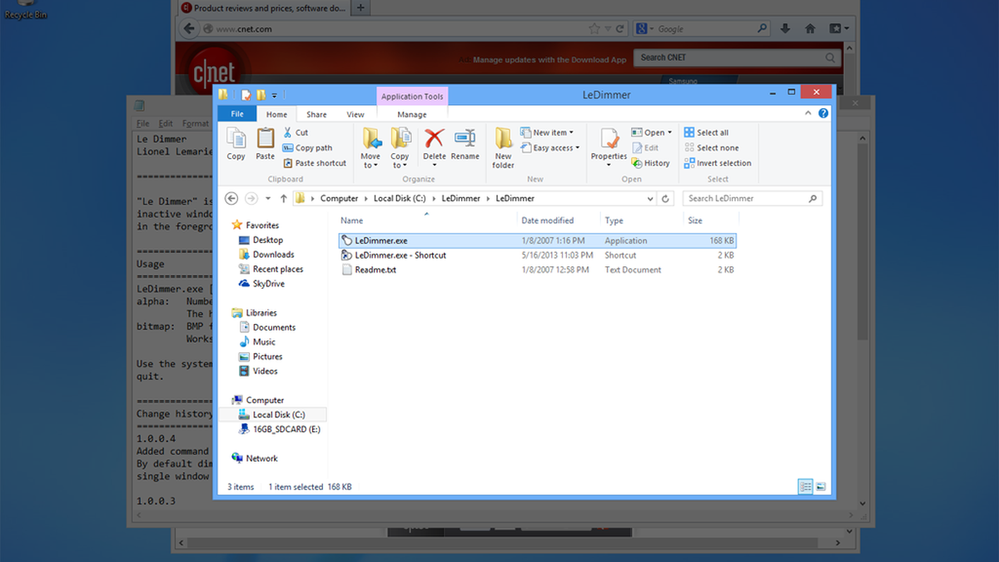The image size is (999, 562).
Task: Click the Search LeDimmer input box
Action: (752, 198)
